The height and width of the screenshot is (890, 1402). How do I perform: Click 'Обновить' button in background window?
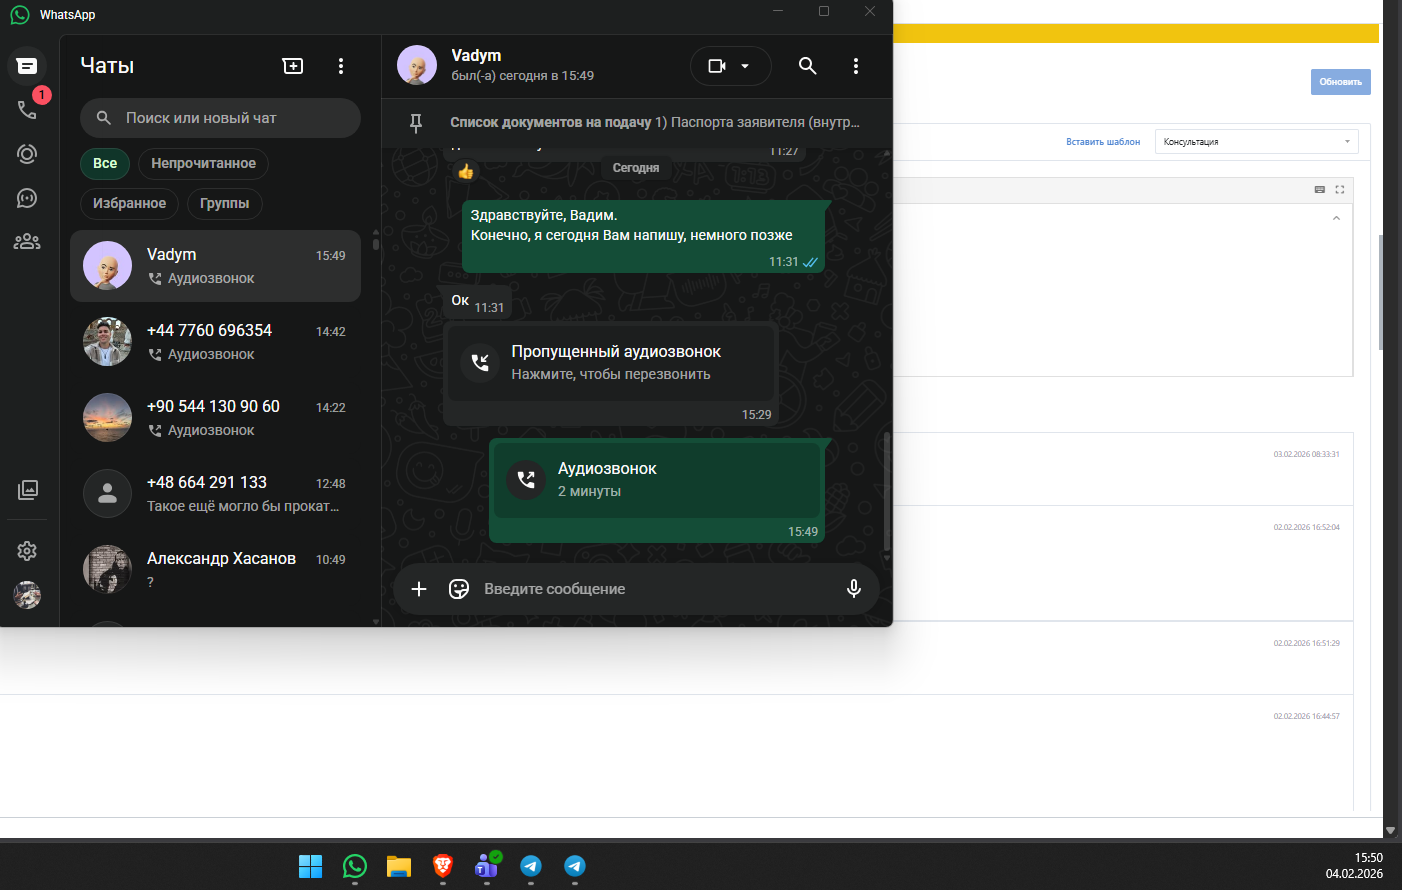1340,82
